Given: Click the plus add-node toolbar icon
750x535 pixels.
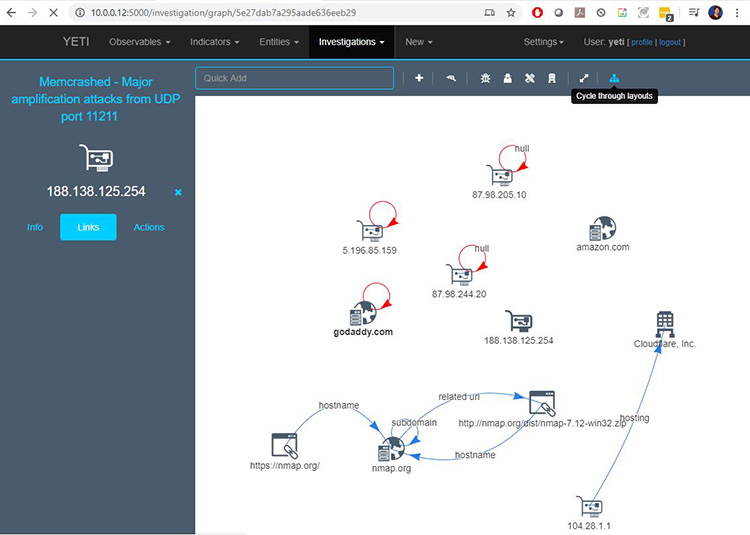Looking at the screenshot, I should click(x=419, y=78).
